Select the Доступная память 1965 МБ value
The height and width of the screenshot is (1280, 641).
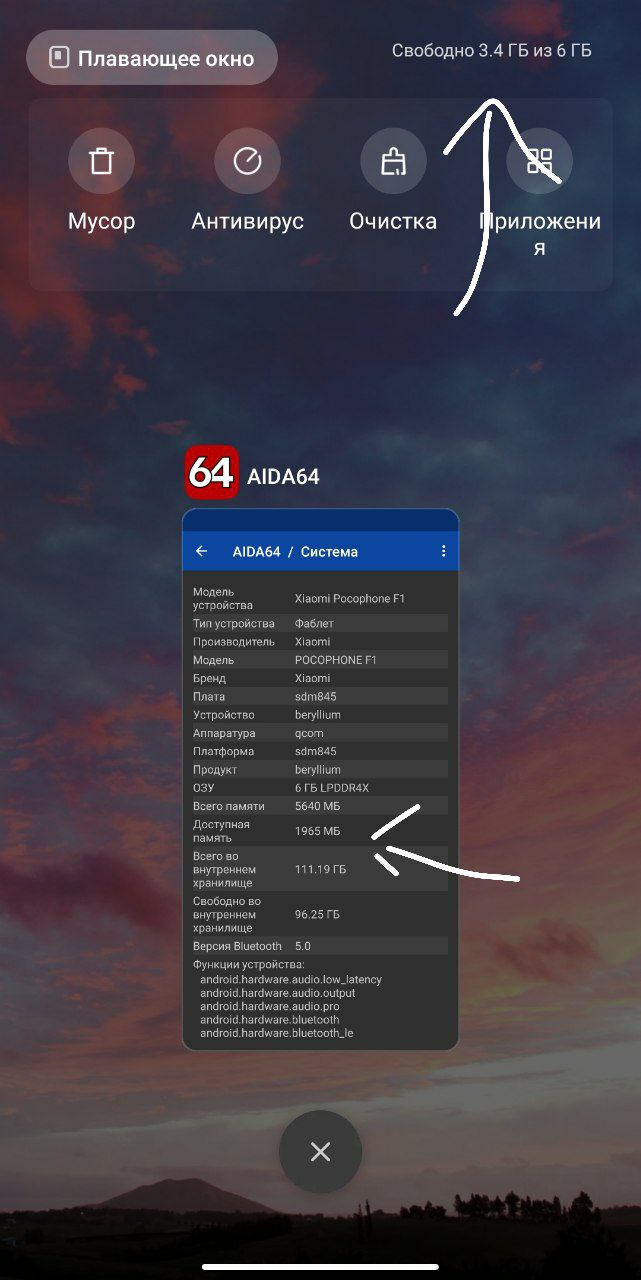[x=317, y=831]
